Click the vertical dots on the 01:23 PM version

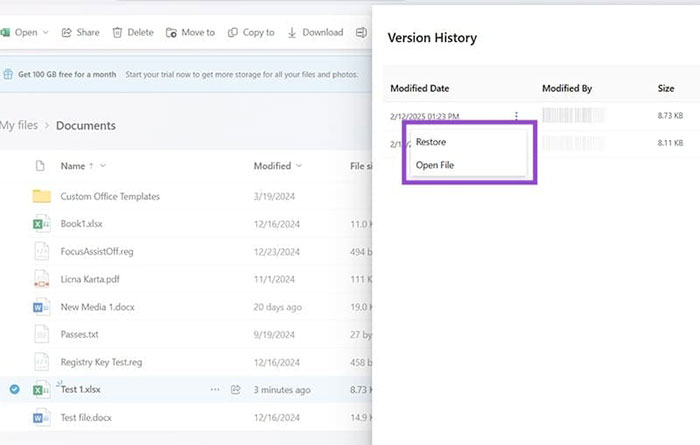[x=516, y=117]
